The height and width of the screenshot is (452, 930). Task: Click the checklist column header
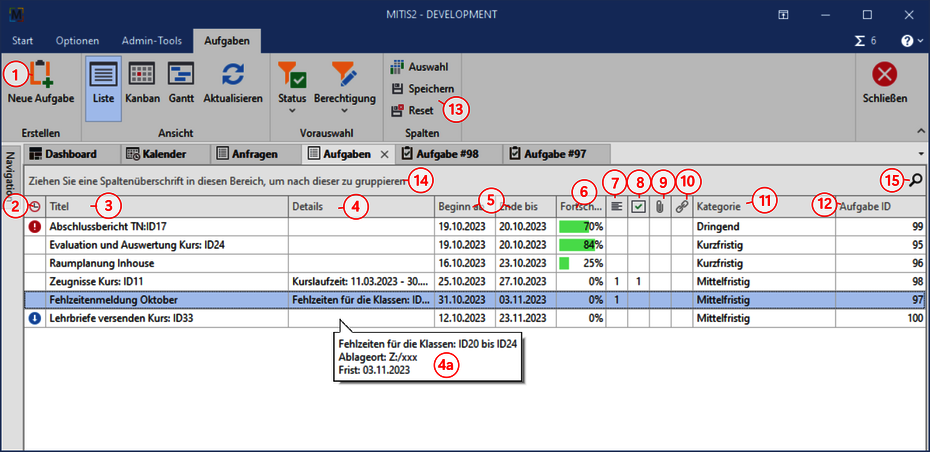[638, 206]
